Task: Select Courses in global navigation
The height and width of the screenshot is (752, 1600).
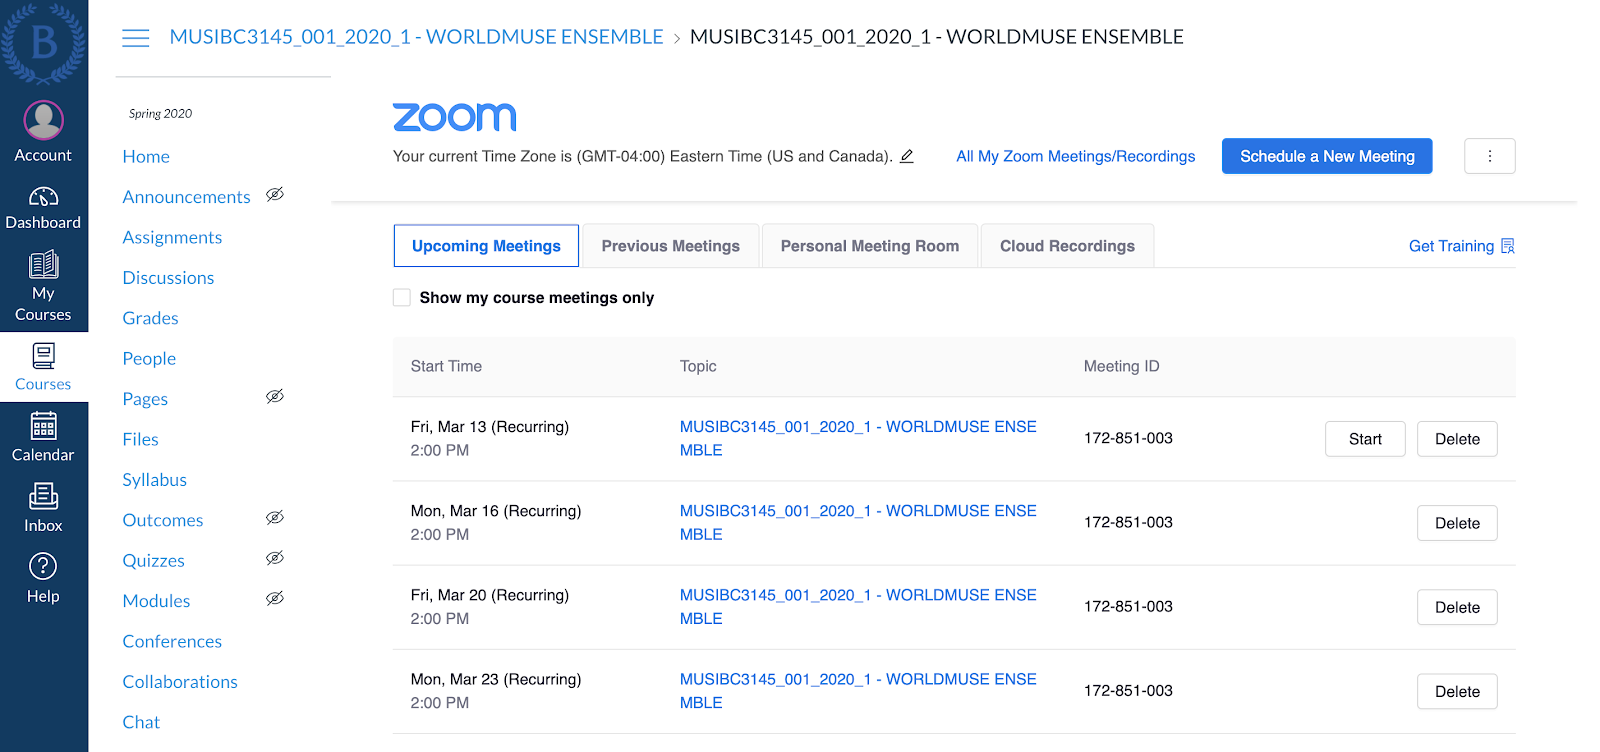Action: pyautogui.click(x=43, y=367)
